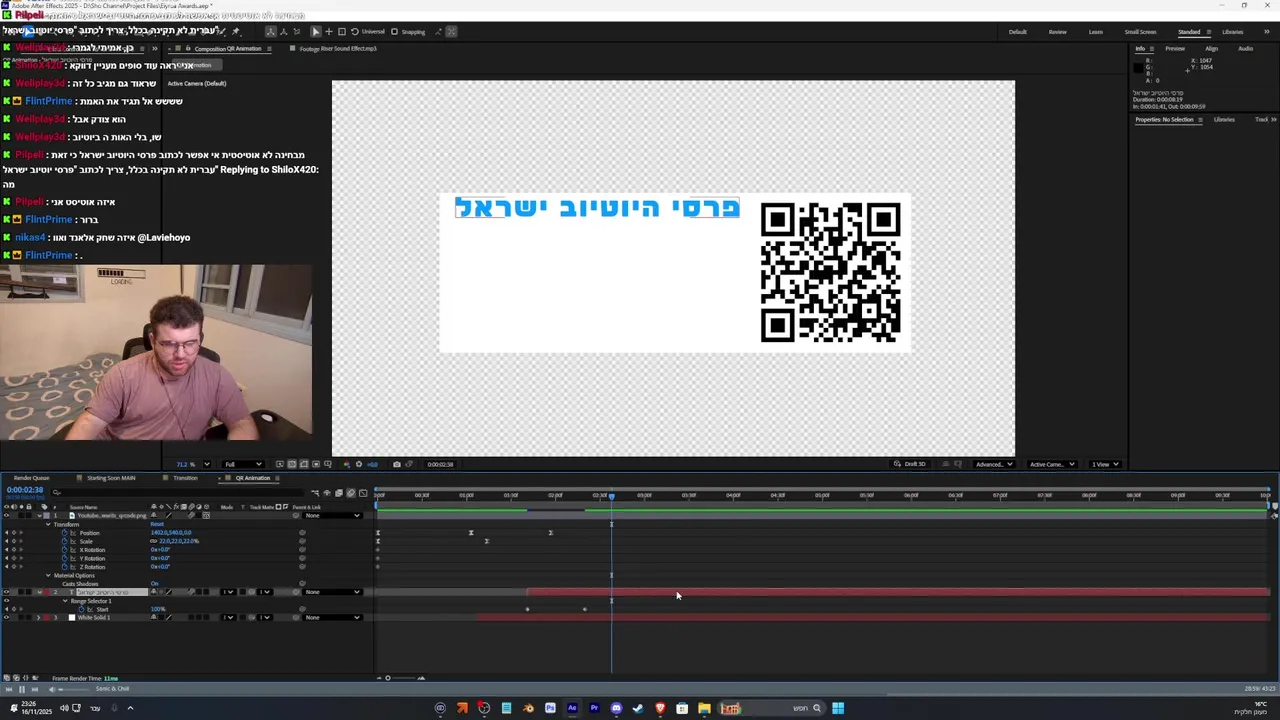
Task: Click the preview time 0:00:02:38 in viewer
Action: 440,464
